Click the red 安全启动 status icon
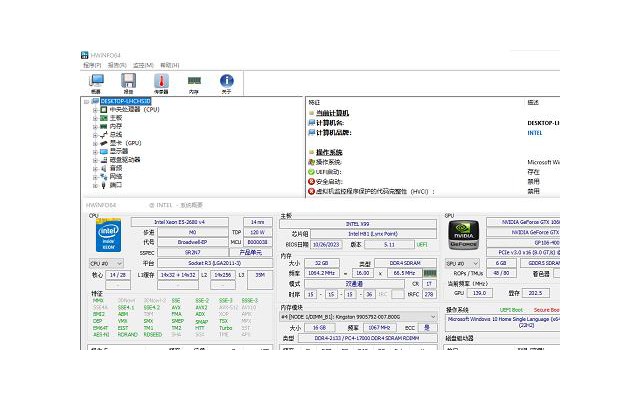The image size is (640, 400). 311,182
